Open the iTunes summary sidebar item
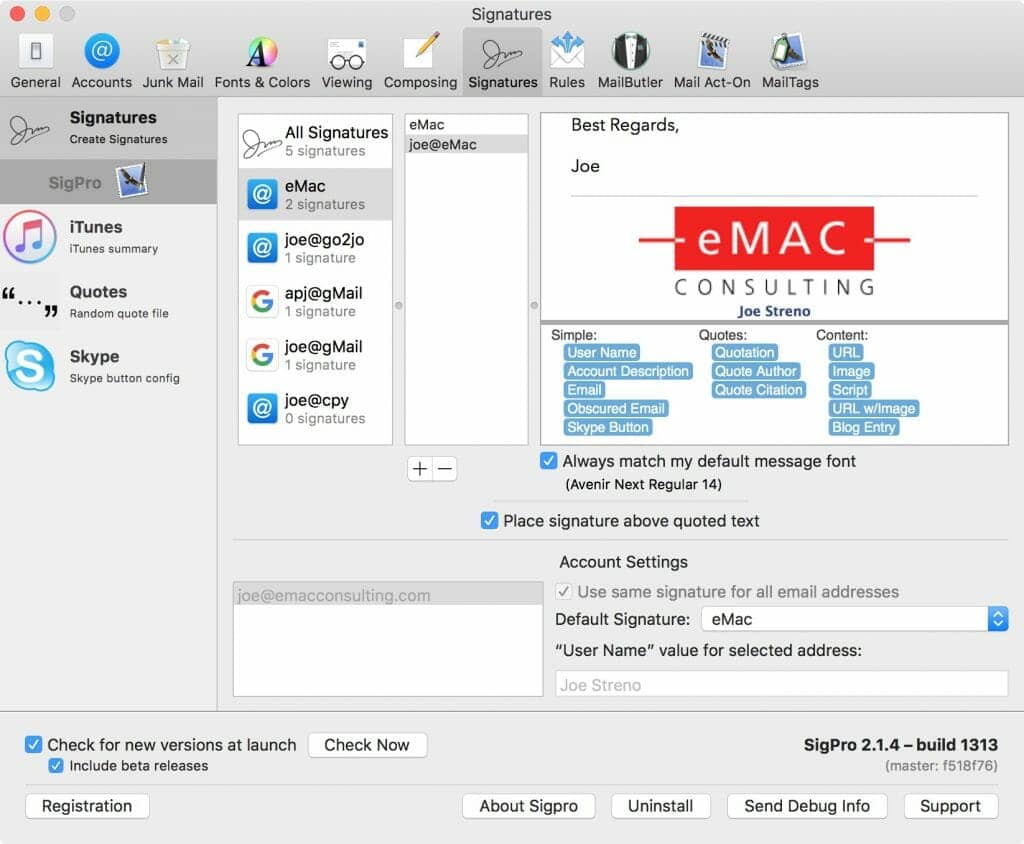Screen dimensions: 1024x844 (108, 236)
